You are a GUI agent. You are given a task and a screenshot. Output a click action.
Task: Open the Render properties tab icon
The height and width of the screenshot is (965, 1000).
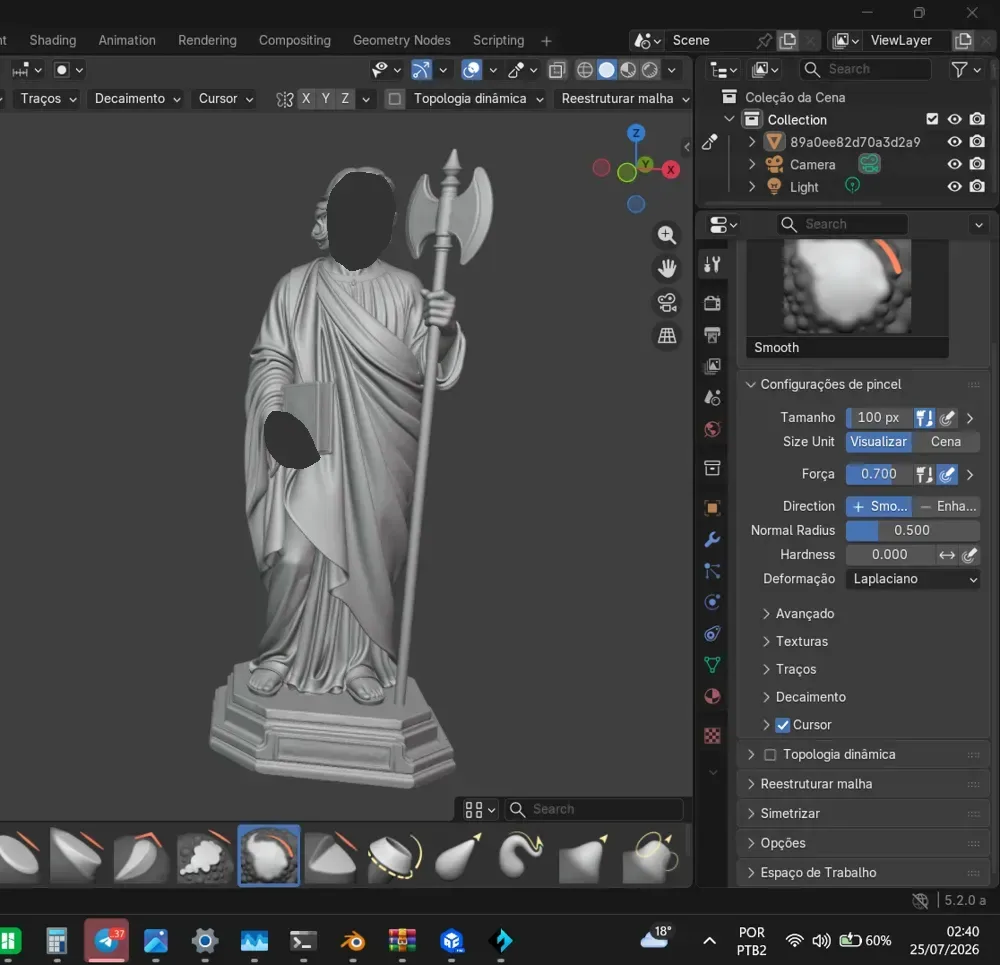point(712,302)
